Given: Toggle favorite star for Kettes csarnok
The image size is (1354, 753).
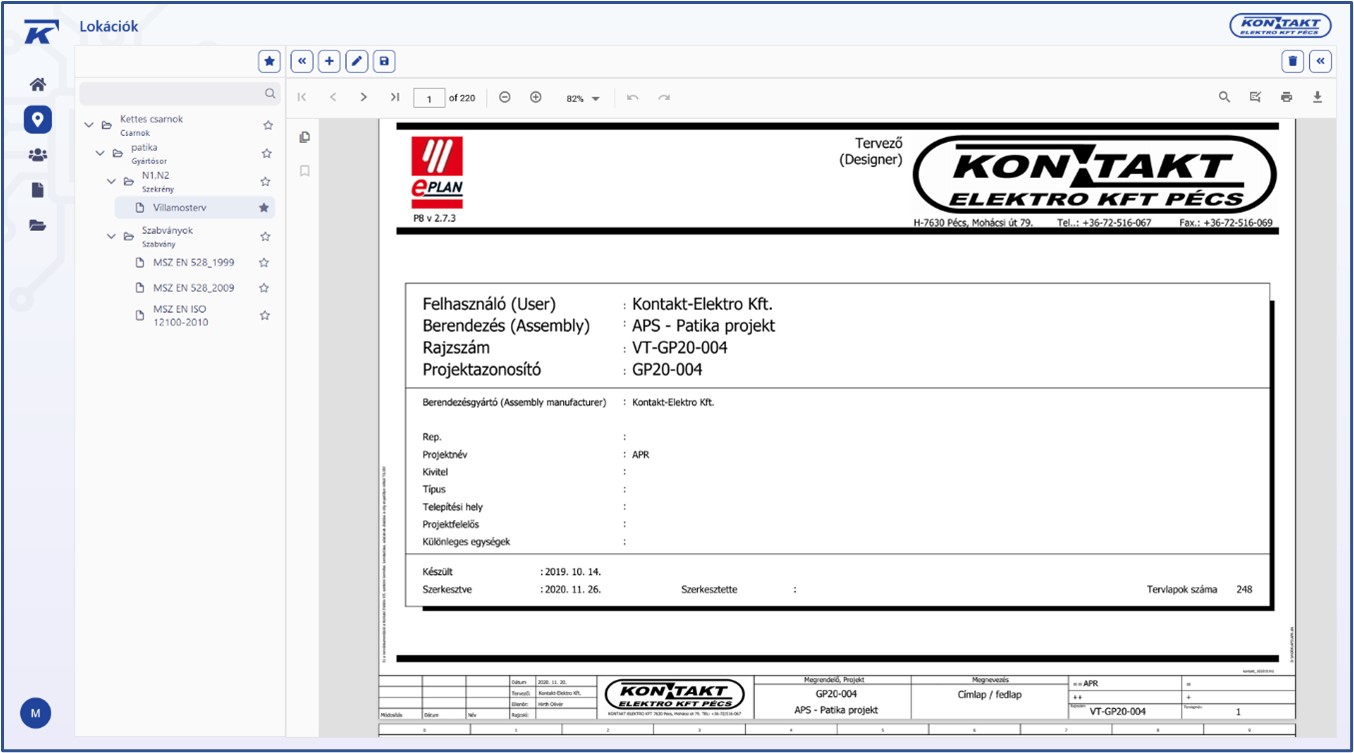Looking at the screenshot, I should 267,125.
